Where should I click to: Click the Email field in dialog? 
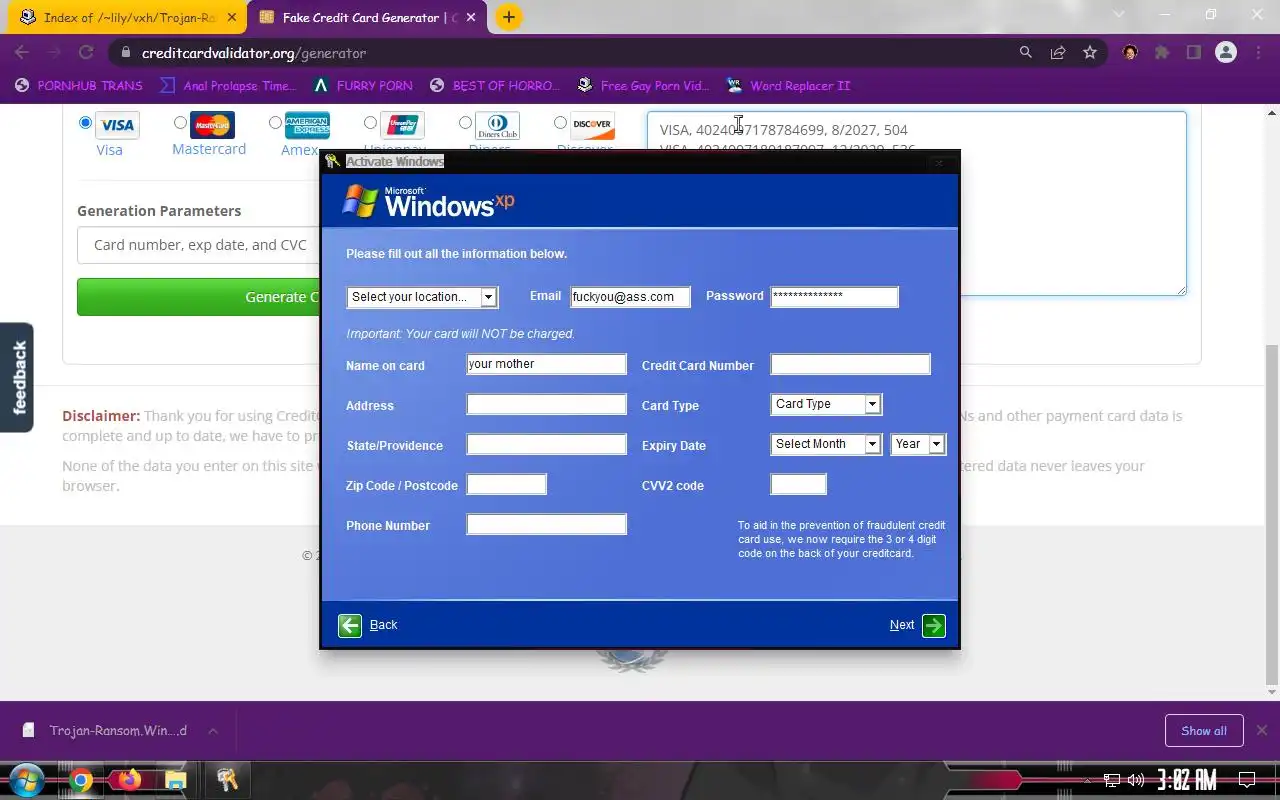[630, 297]
